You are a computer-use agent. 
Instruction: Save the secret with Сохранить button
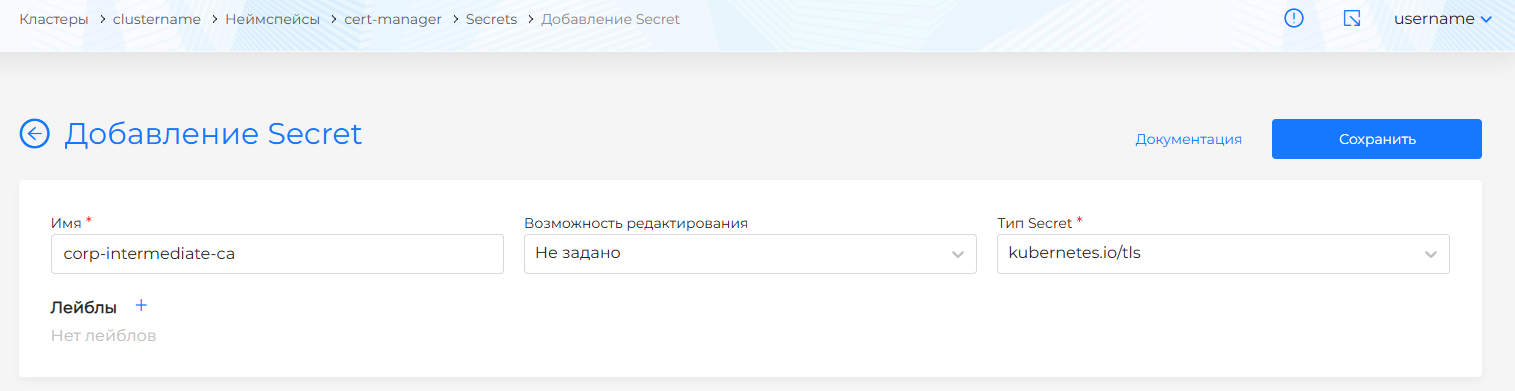point(1377,139)
